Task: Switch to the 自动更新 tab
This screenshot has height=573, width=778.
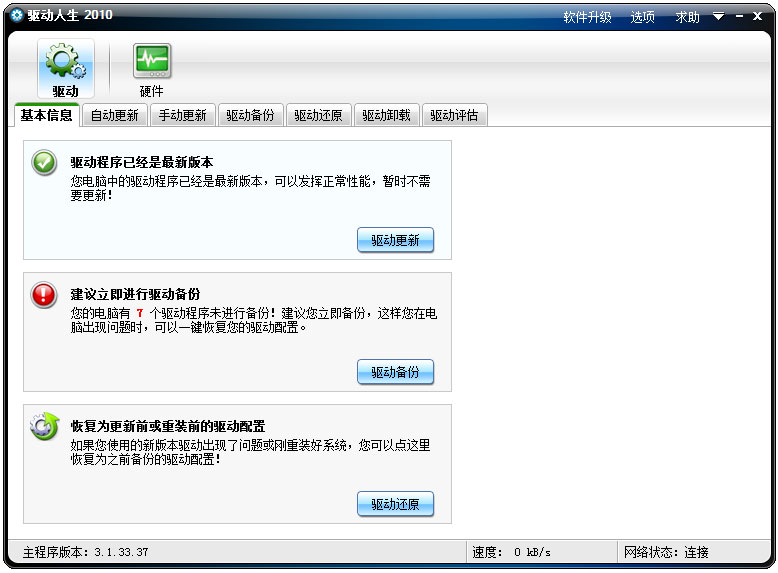Action: click(x=115, y=115)
